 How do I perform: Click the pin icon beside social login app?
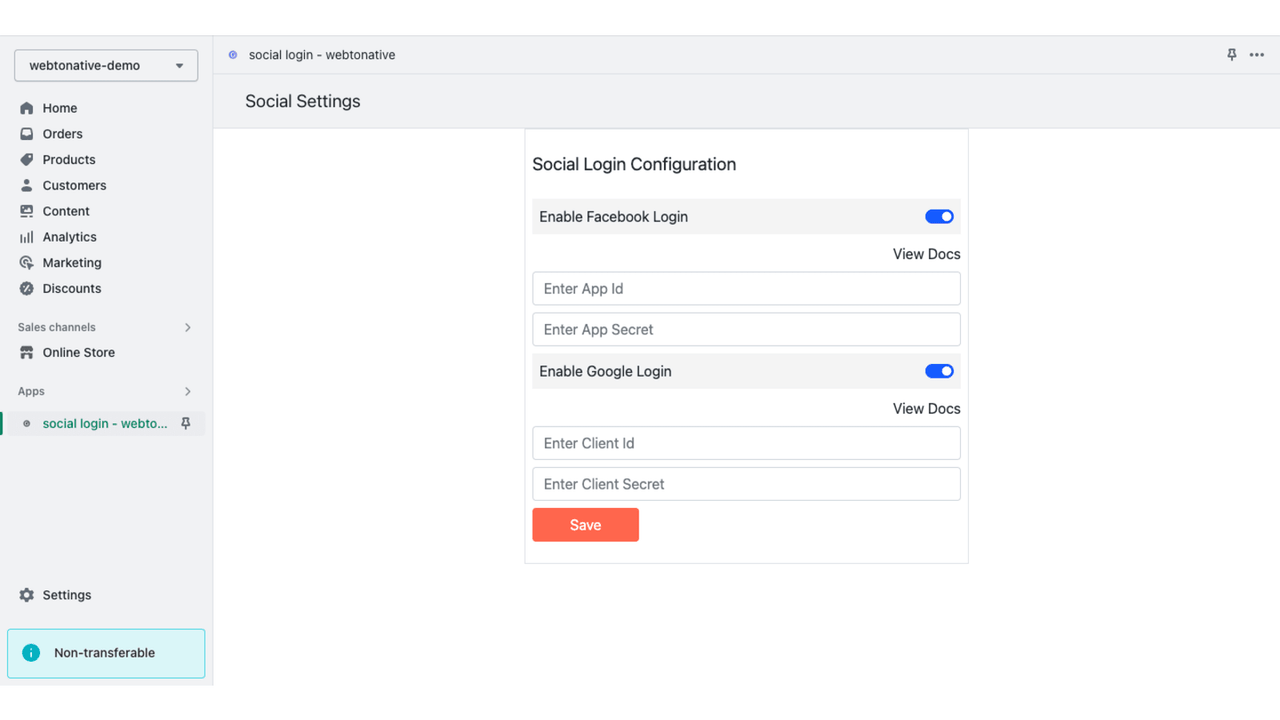click(x=186, y=424)
